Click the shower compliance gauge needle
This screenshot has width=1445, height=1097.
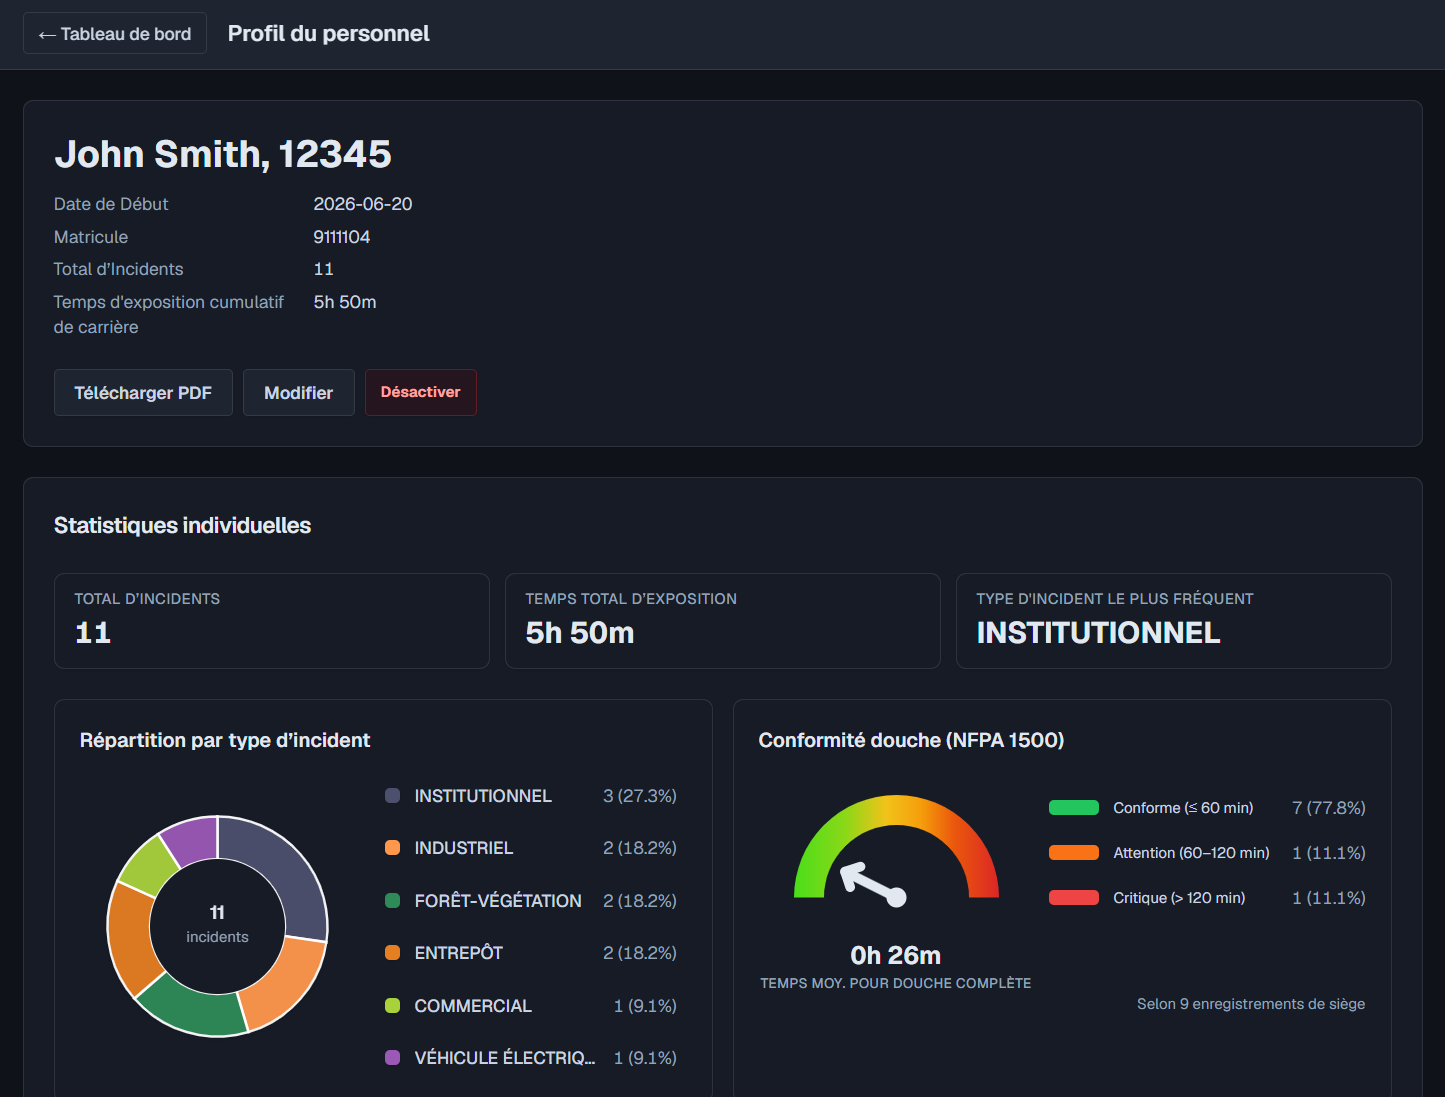(872, 883)
